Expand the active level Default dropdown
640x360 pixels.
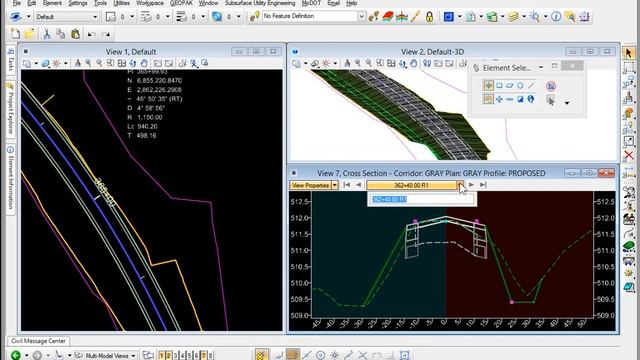[x=95, y=17]
